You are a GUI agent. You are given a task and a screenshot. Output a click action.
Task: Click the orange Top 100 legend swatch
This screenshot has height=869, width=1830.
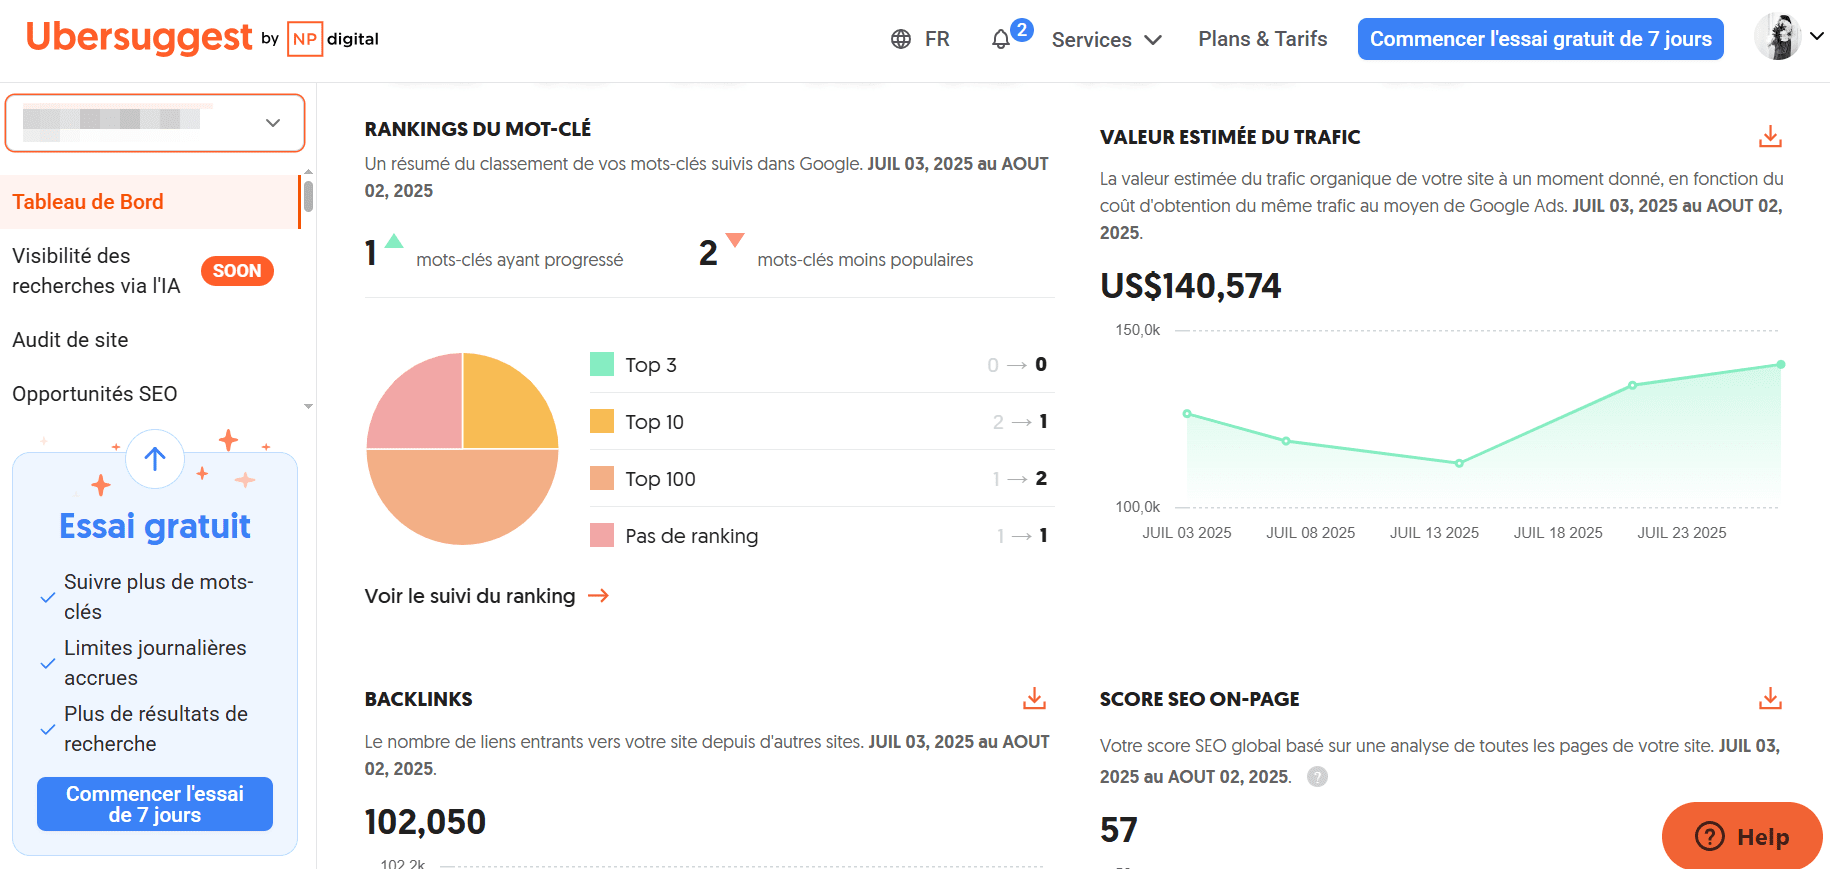click(602, 478)
